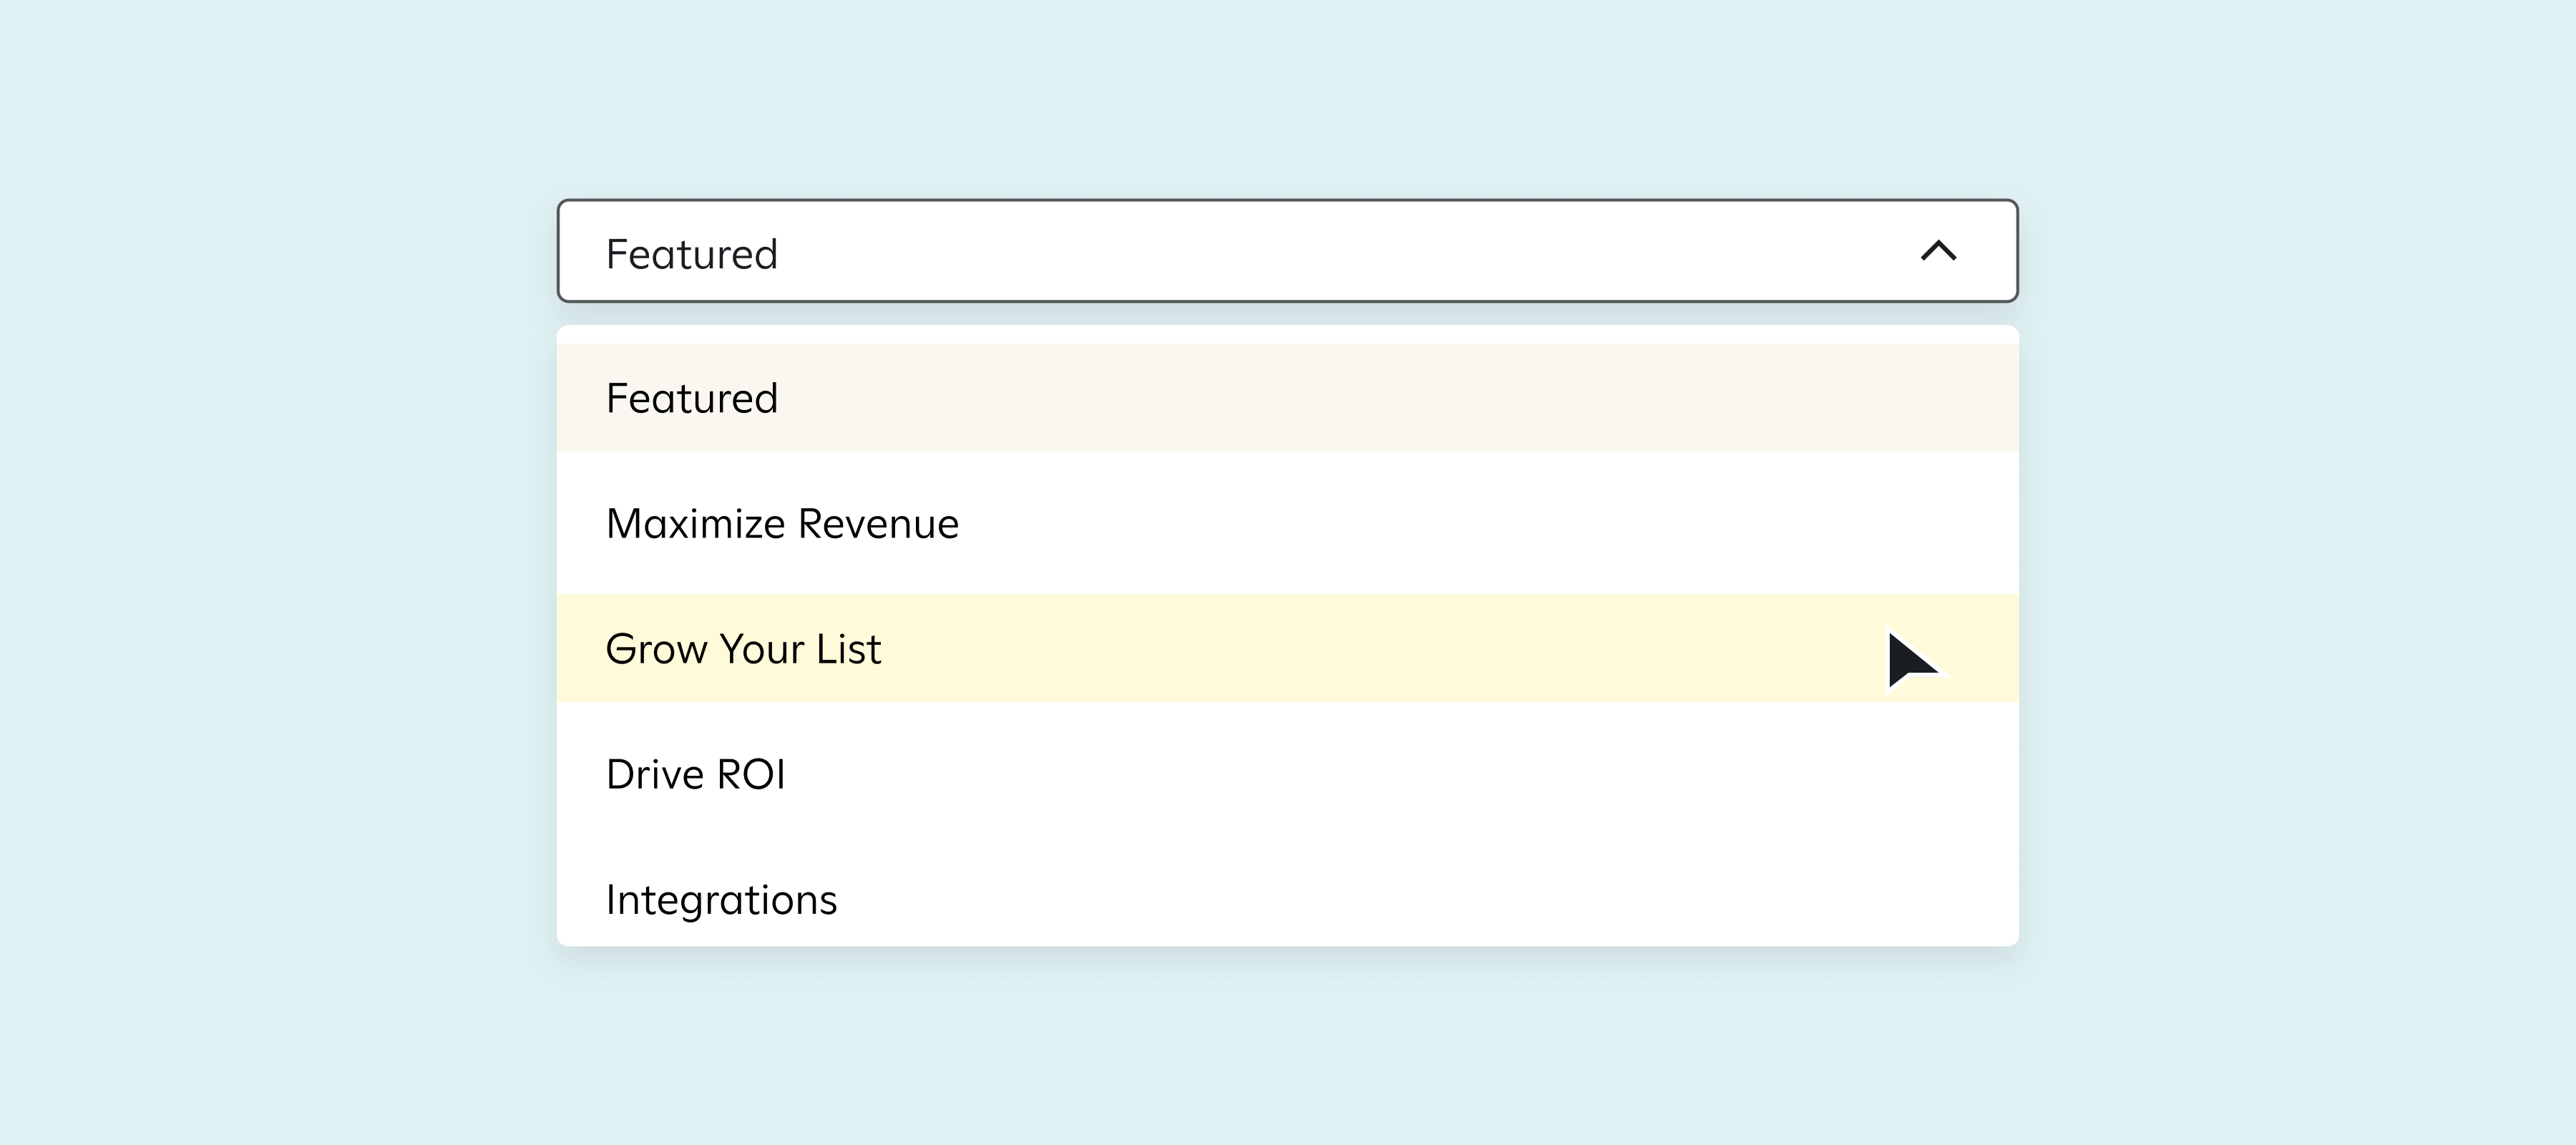The height and width of the screenshot is (1145, 2576).
Task: Click the Grow Your List text
Action: click(743, 649)
